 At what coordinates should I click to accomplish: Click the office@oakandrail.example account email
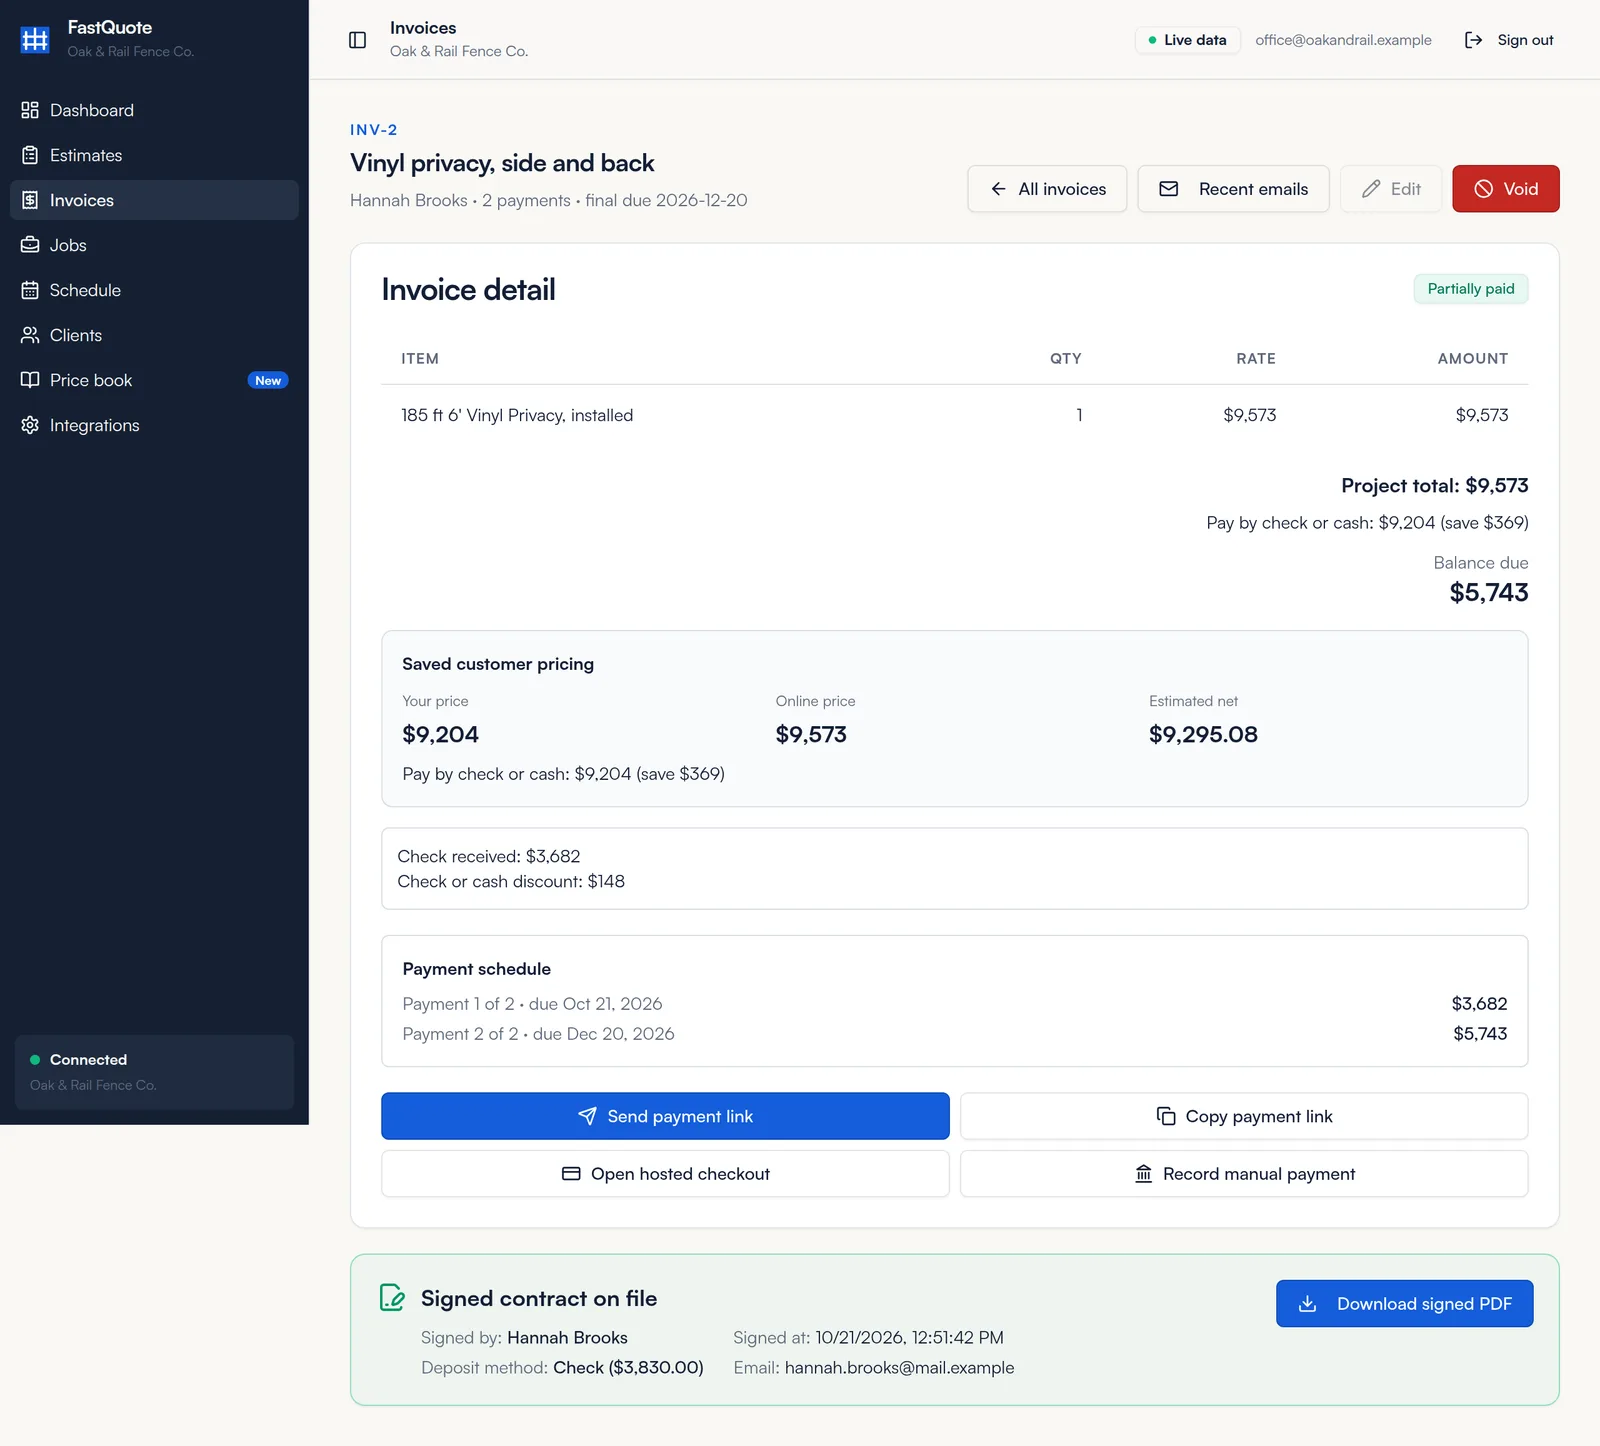pyautogui.click(x=1343, y=40)
